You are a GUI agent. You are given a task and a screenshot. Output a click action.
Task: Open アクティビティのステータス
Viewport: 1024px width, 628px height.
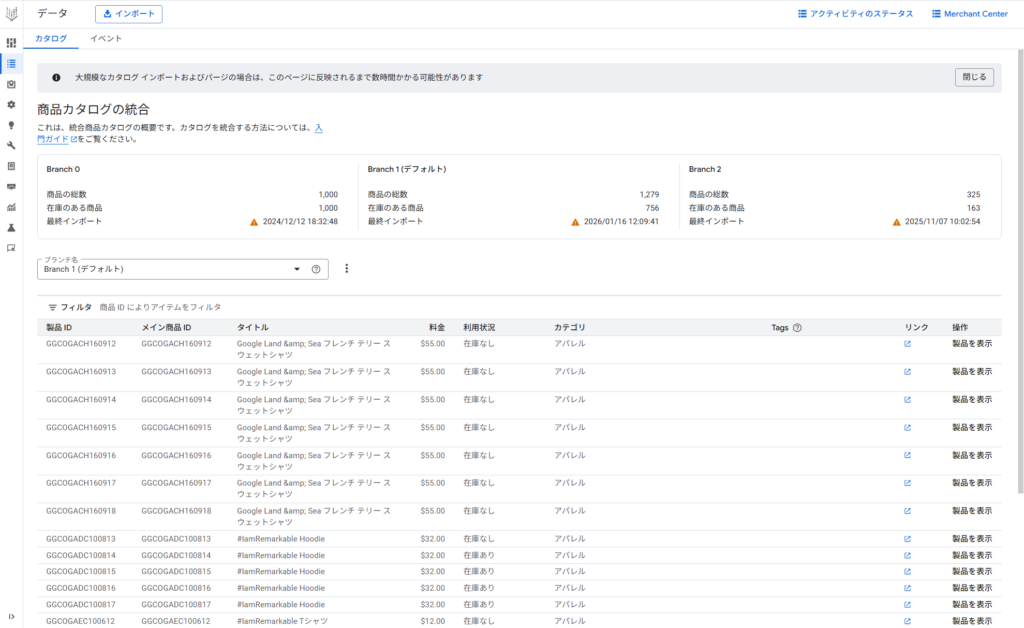pyautogui.click(x=856, y=14)
